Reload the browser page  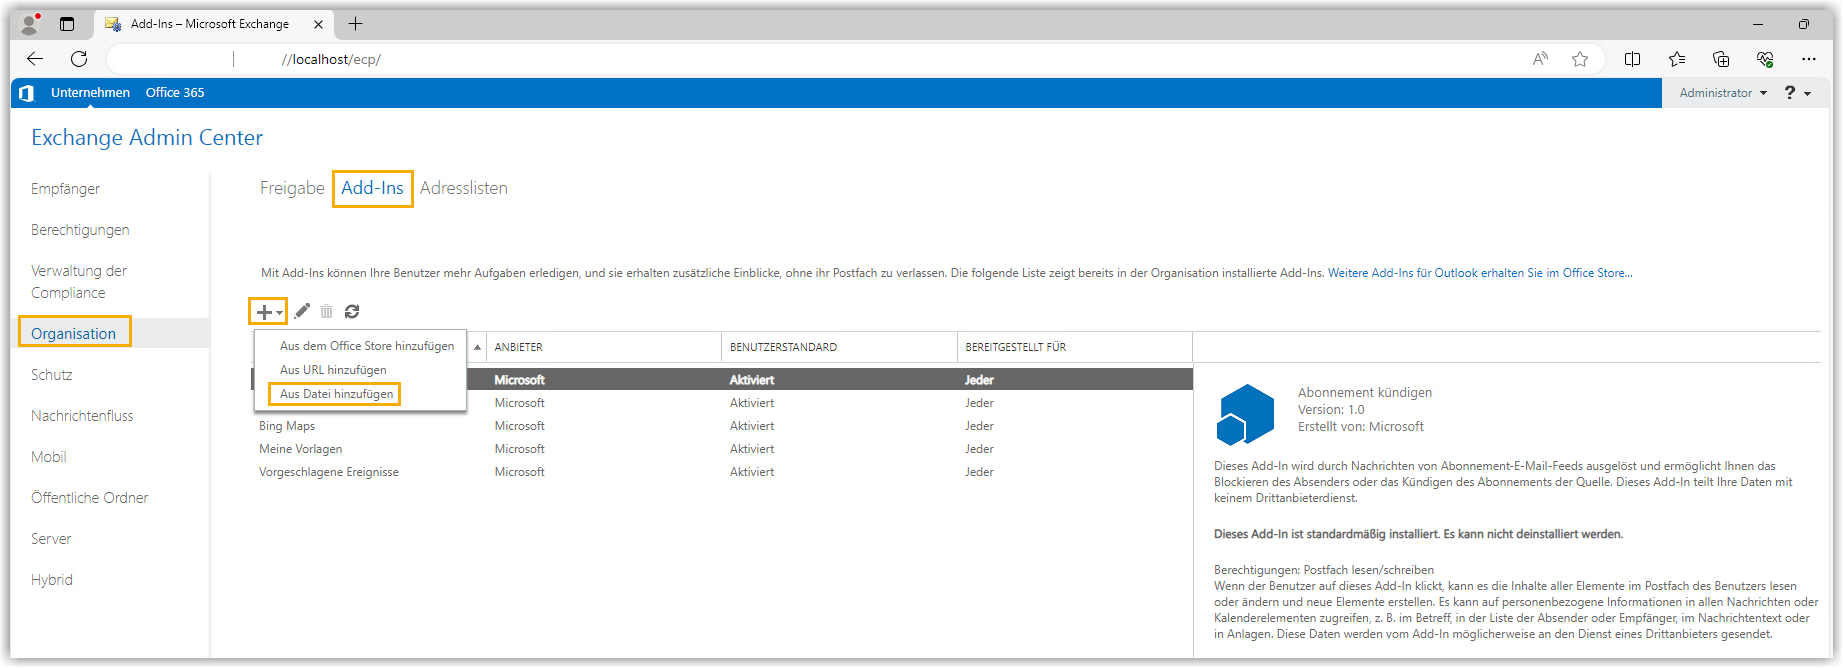pos(79,59)
